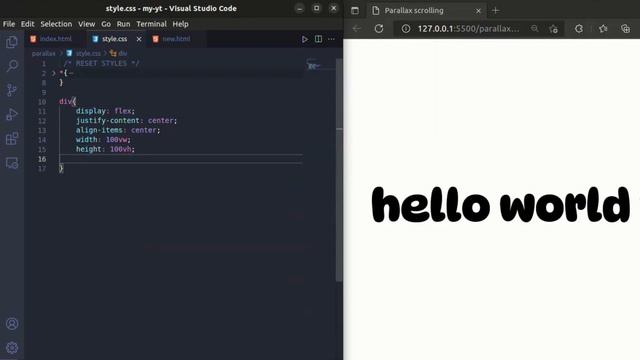
Task: Open the Help menu
Action: [x=180, y=24]
